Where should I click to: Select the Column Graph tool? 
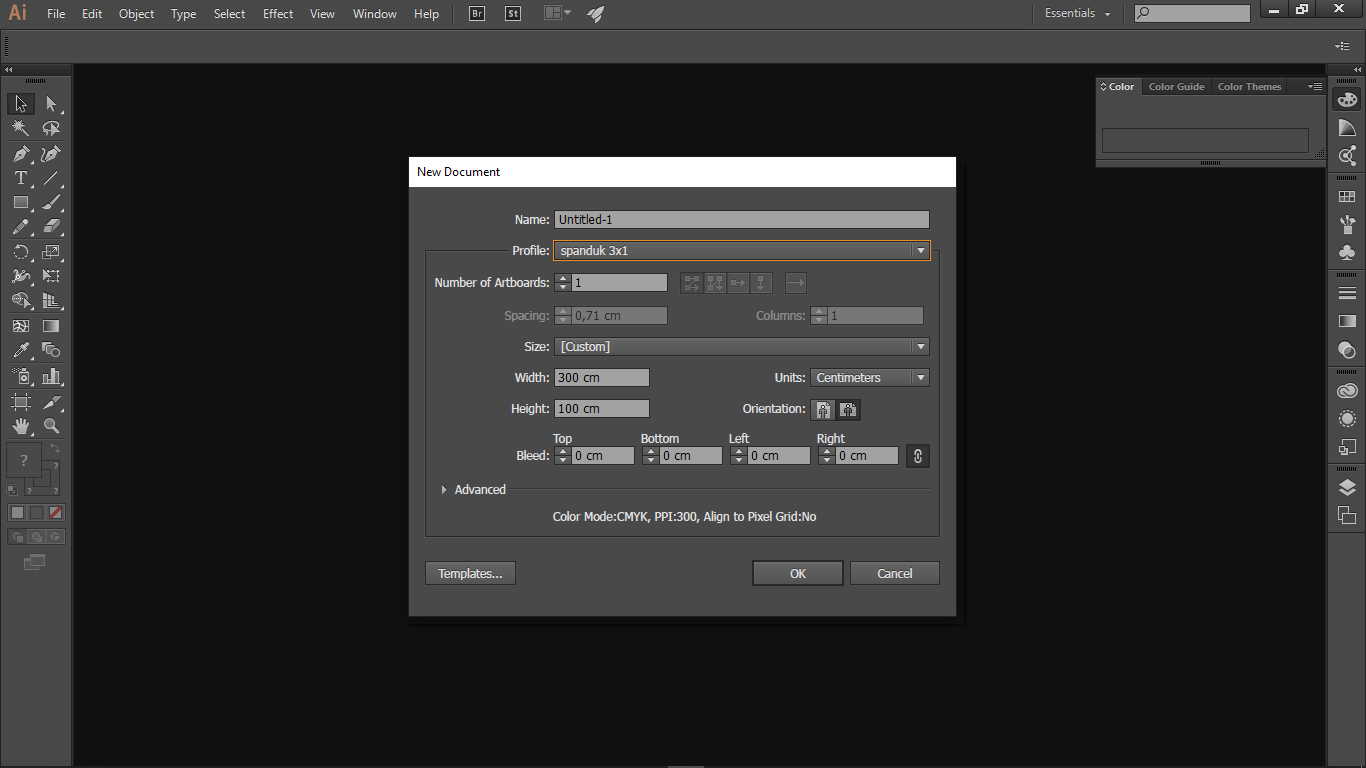[51, 376]
